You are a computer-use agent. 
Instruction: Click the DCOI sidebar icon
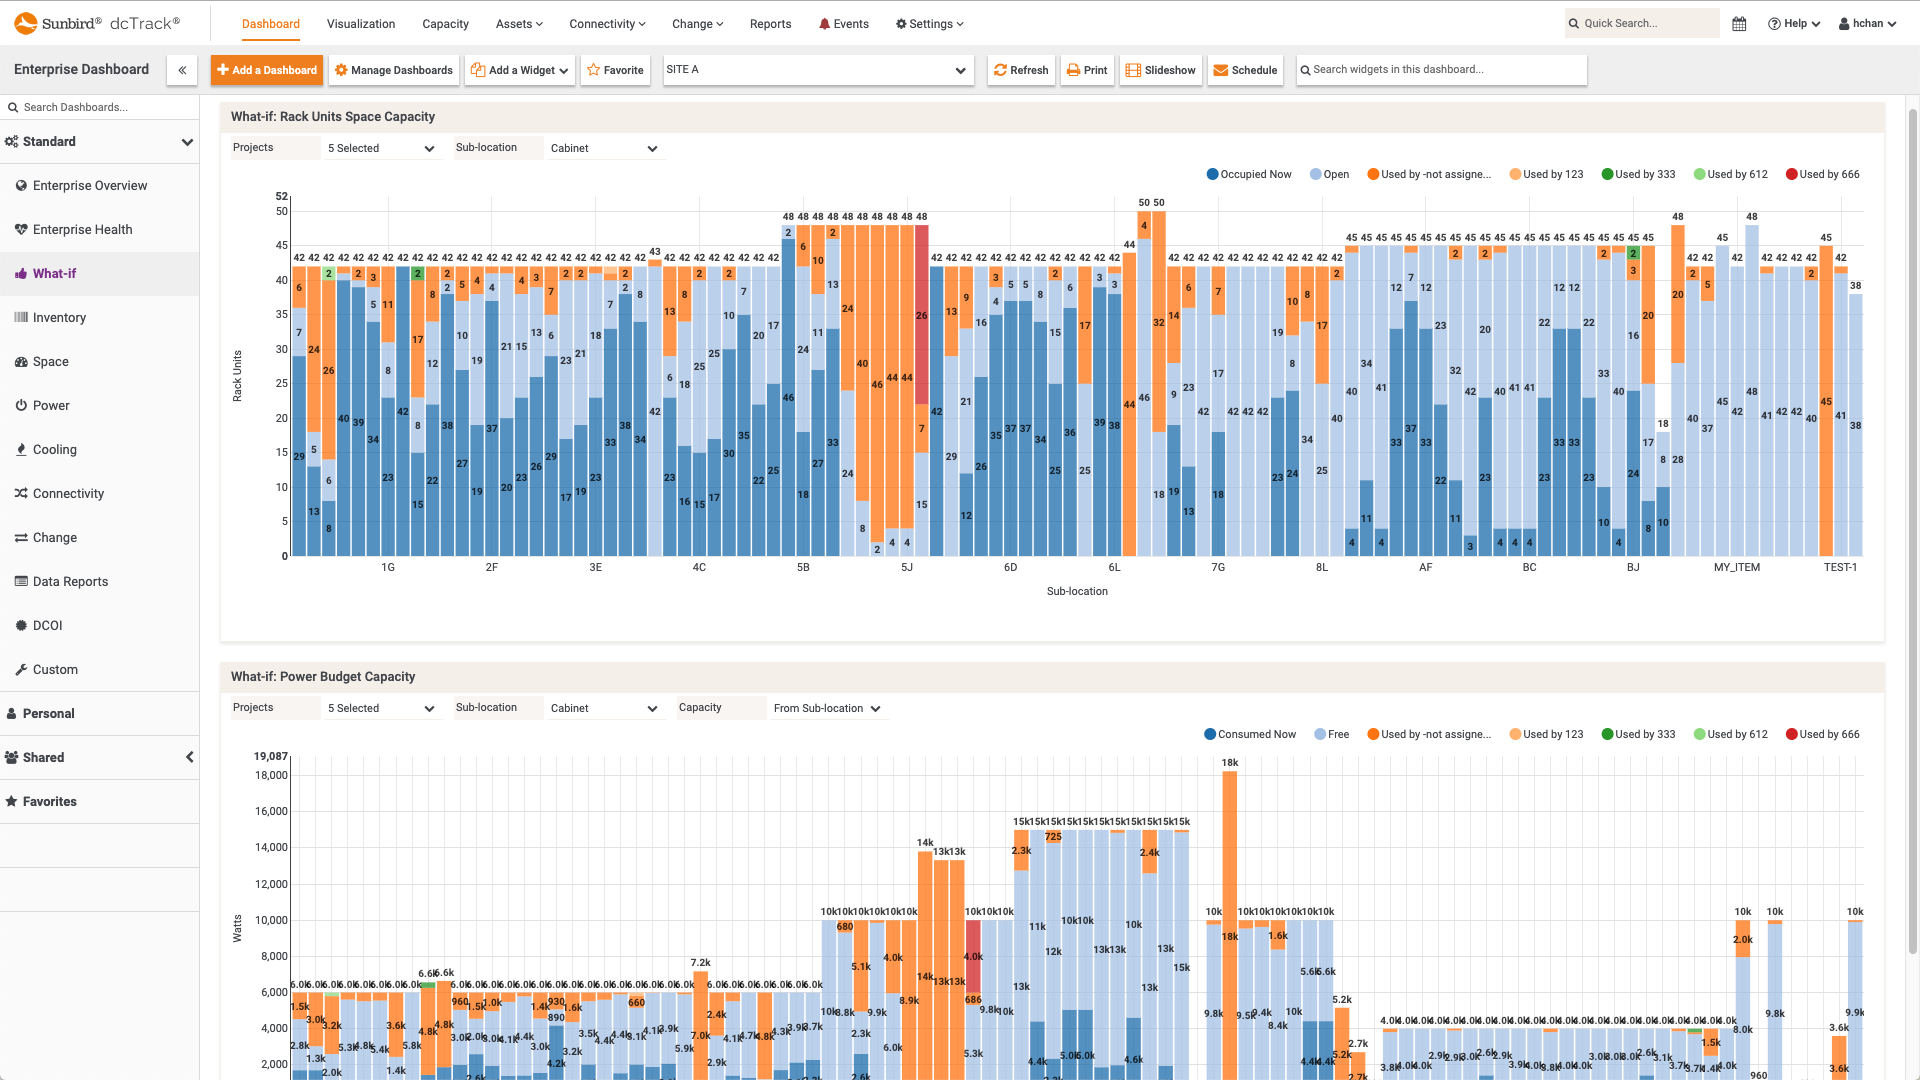tap(20, 625)
